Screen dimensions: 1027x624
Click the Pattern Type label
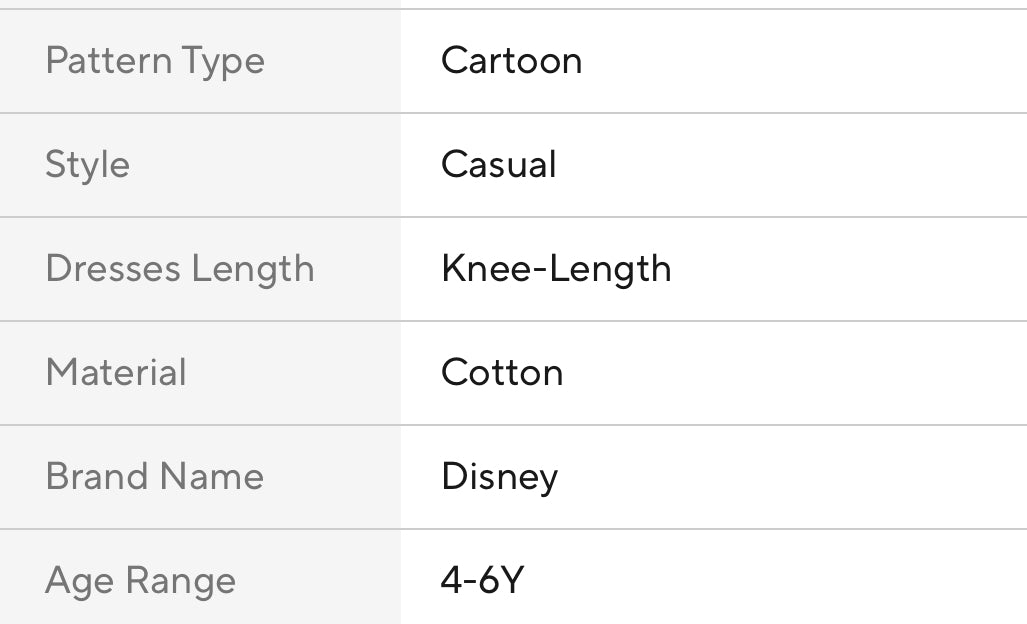click(x=155, y=61)
